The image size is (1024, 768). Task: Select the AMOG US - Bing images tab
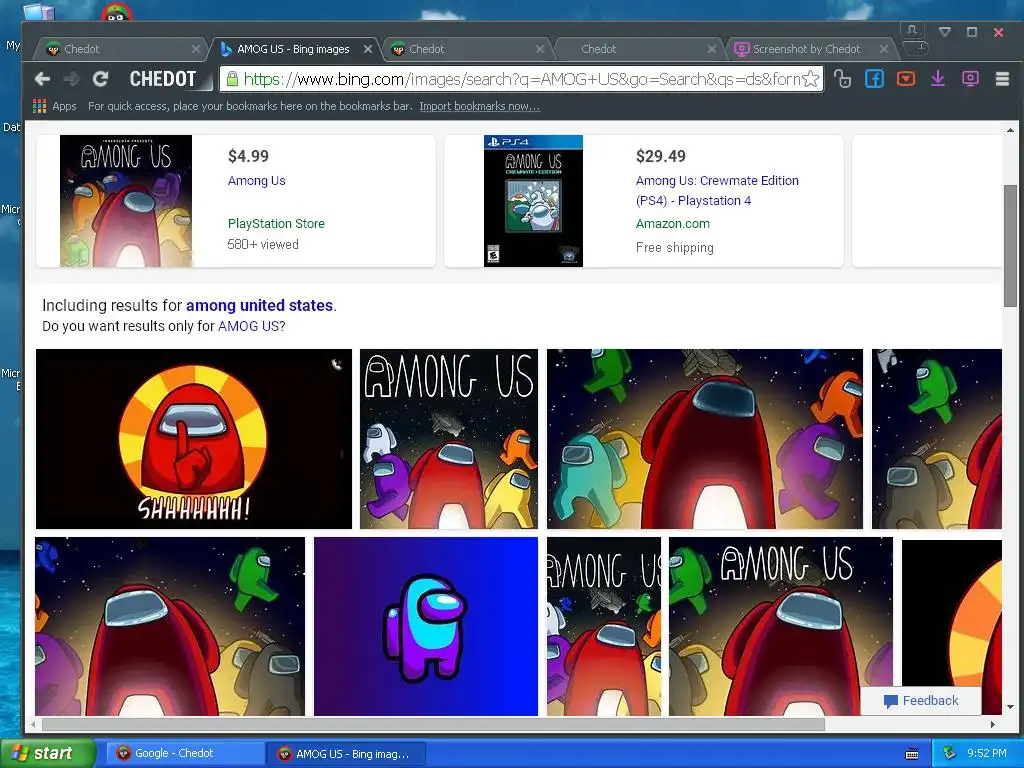(x=293, y=49)
